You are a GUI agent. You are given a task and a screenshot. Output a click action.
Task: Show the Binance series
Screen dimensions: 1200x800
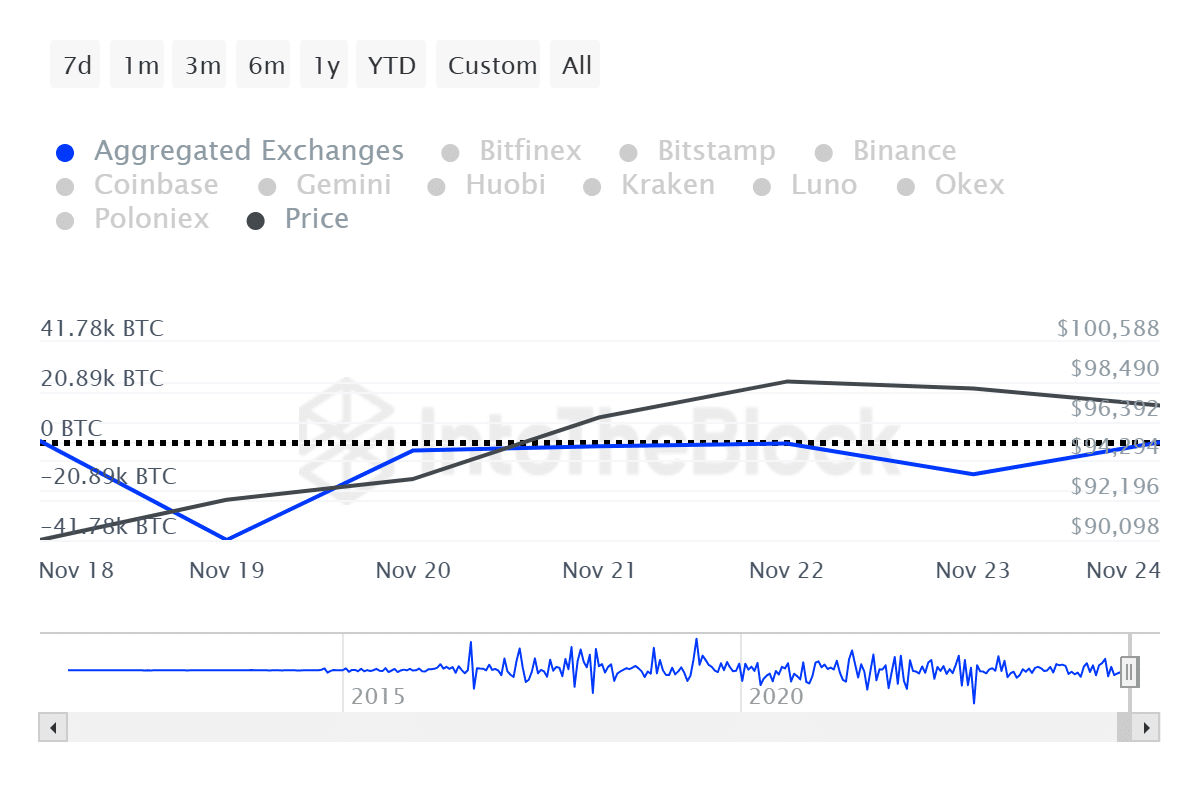point(823,151)
